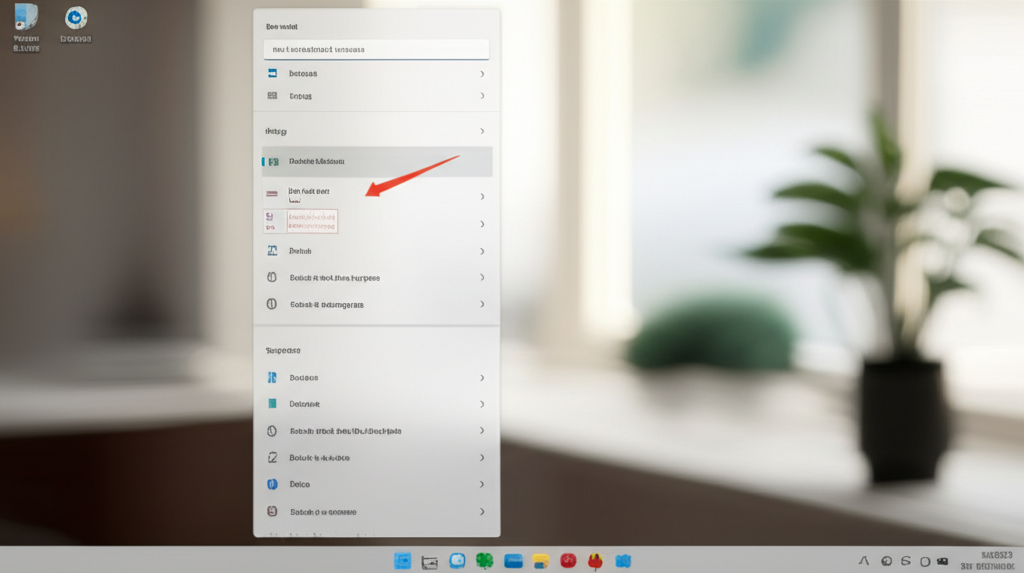Expand the chevron on the Delco row
1024x573 pixels.
coord(482,484)
